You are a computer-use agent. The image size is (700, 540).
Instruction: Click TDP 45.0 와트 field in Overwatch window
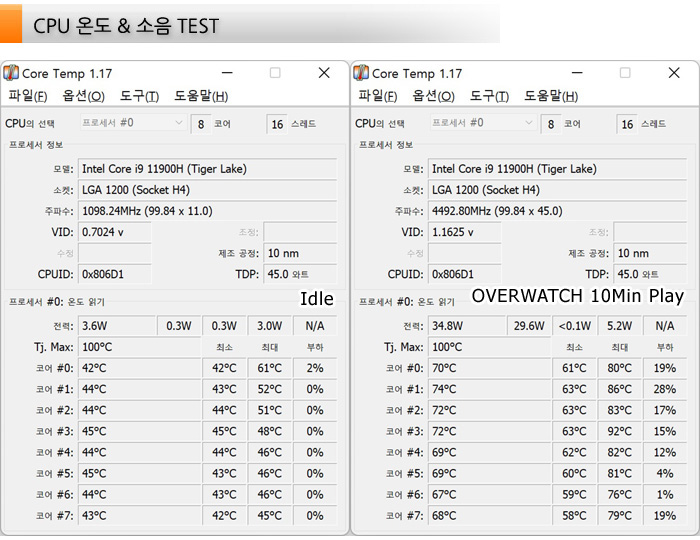point(650,274)
